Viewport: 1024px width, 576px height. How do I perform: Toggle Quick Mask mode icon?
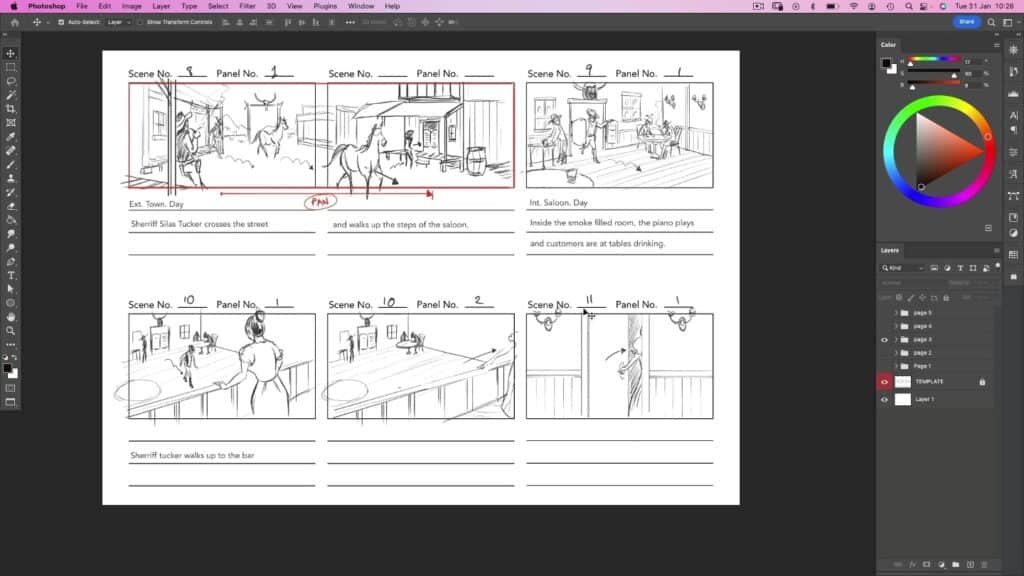(x=10, y=389)
